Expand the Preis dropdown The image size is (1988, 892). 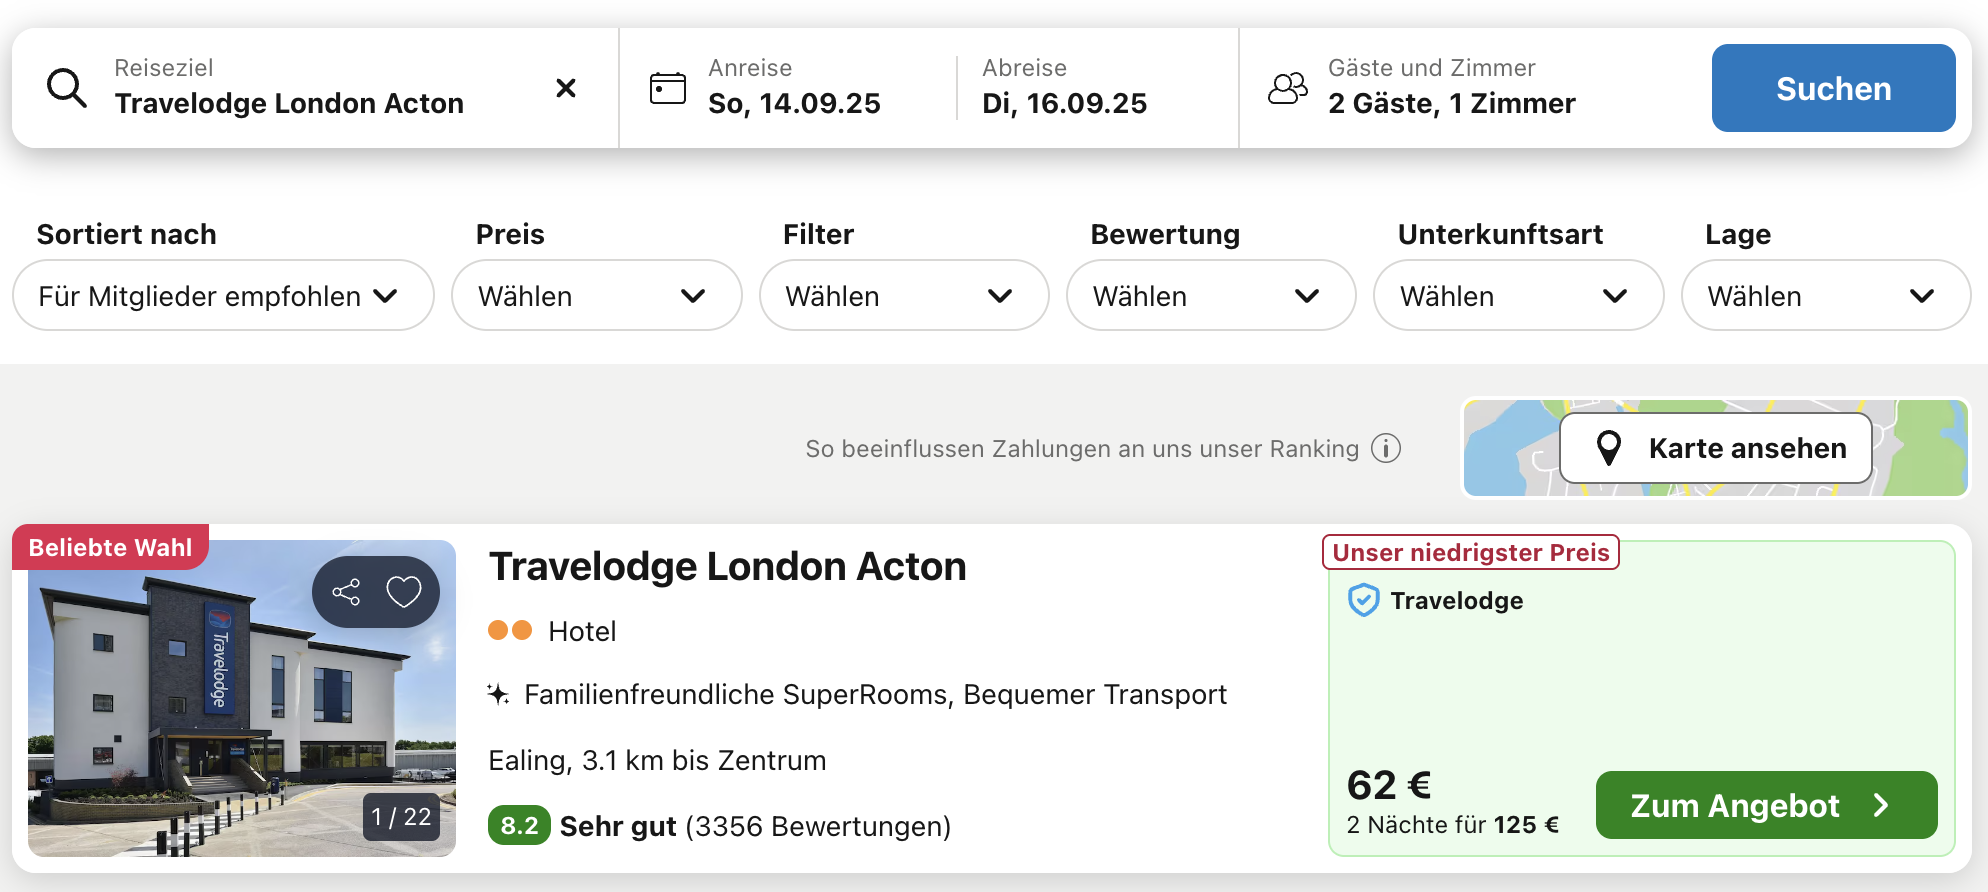coord(597,295)
